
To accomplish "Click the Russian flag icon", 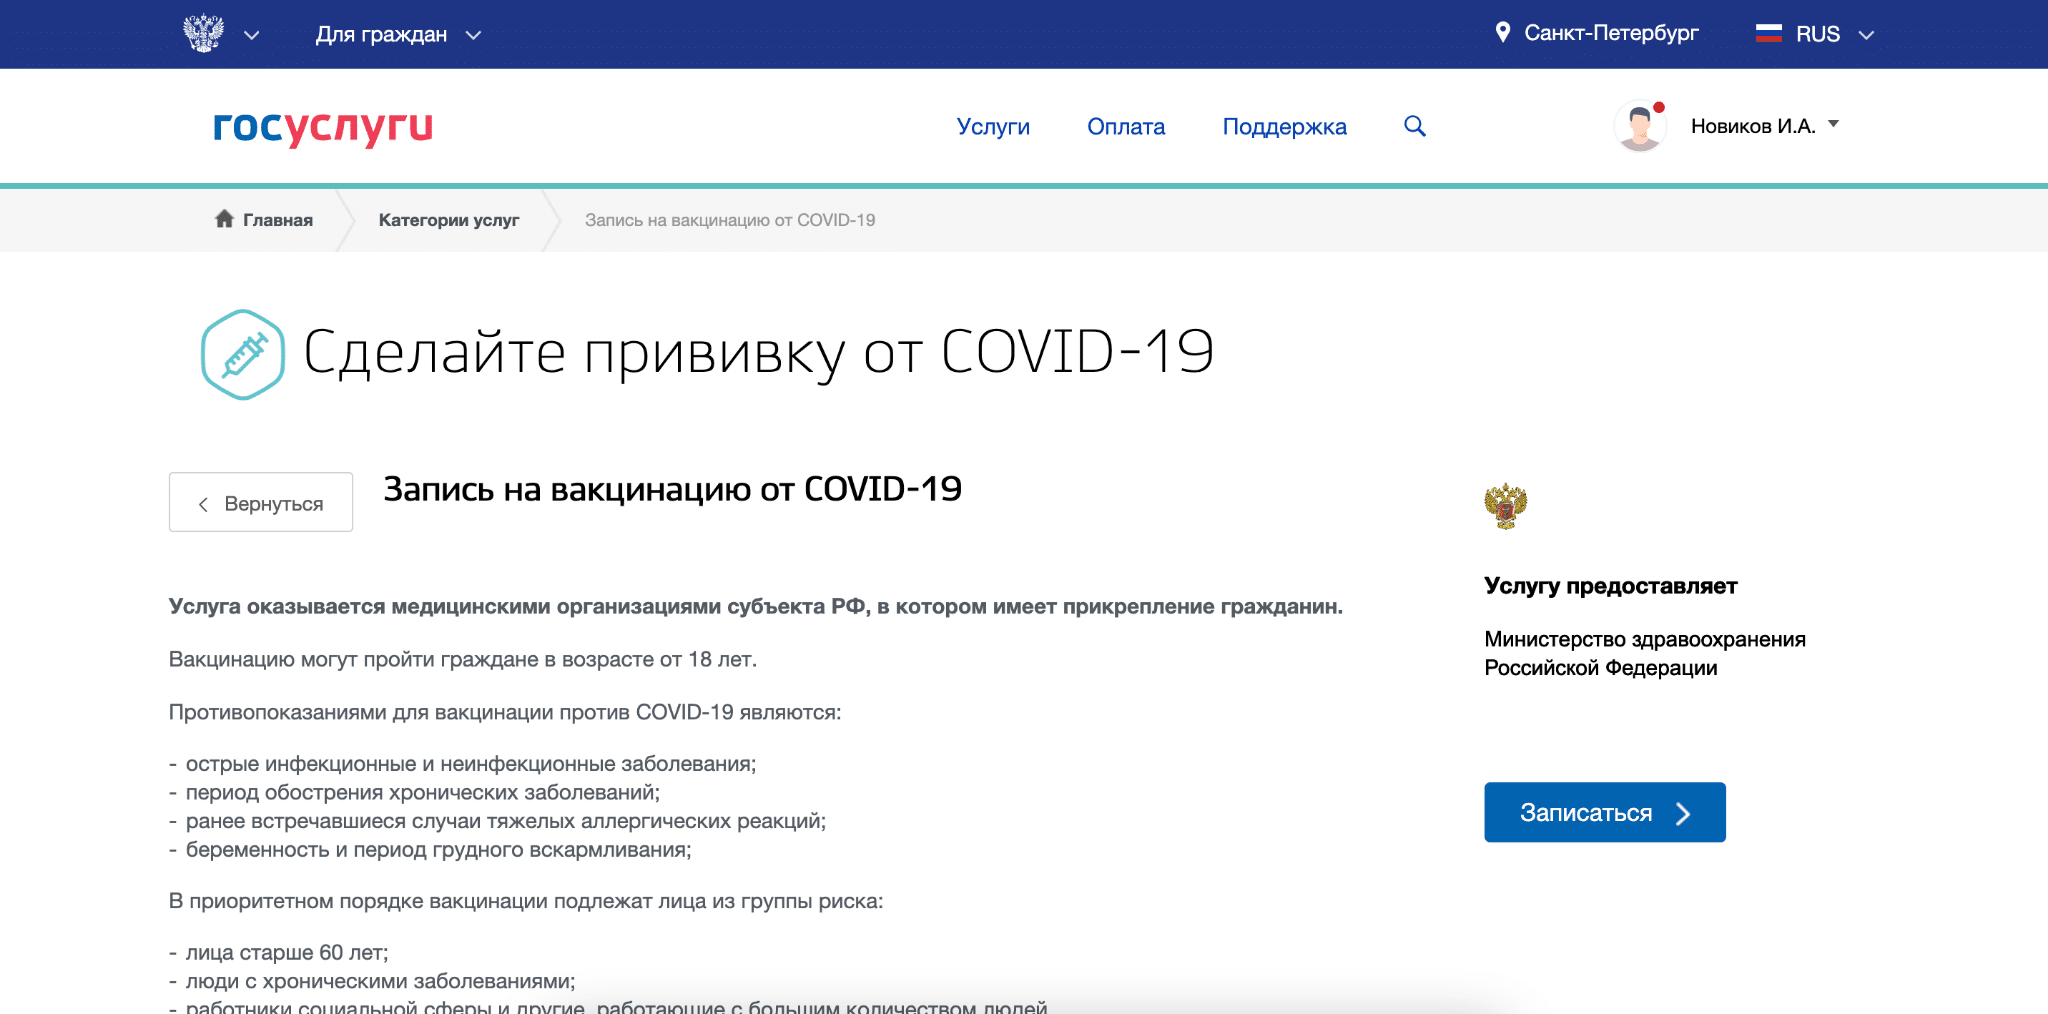I will [1768, 34].
